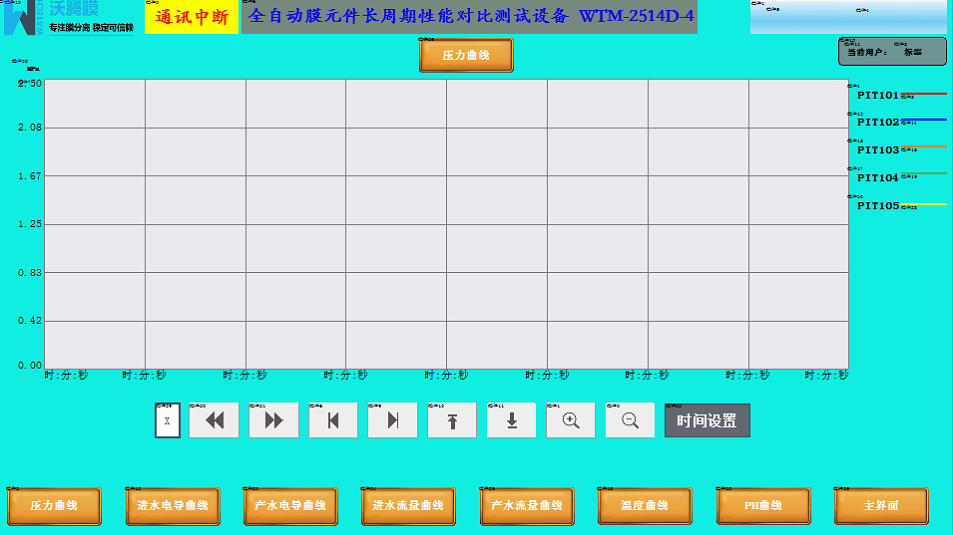953x535 pixels.
Task: Click the 压力曲线 button above the chart
Action: coord(466,56)
